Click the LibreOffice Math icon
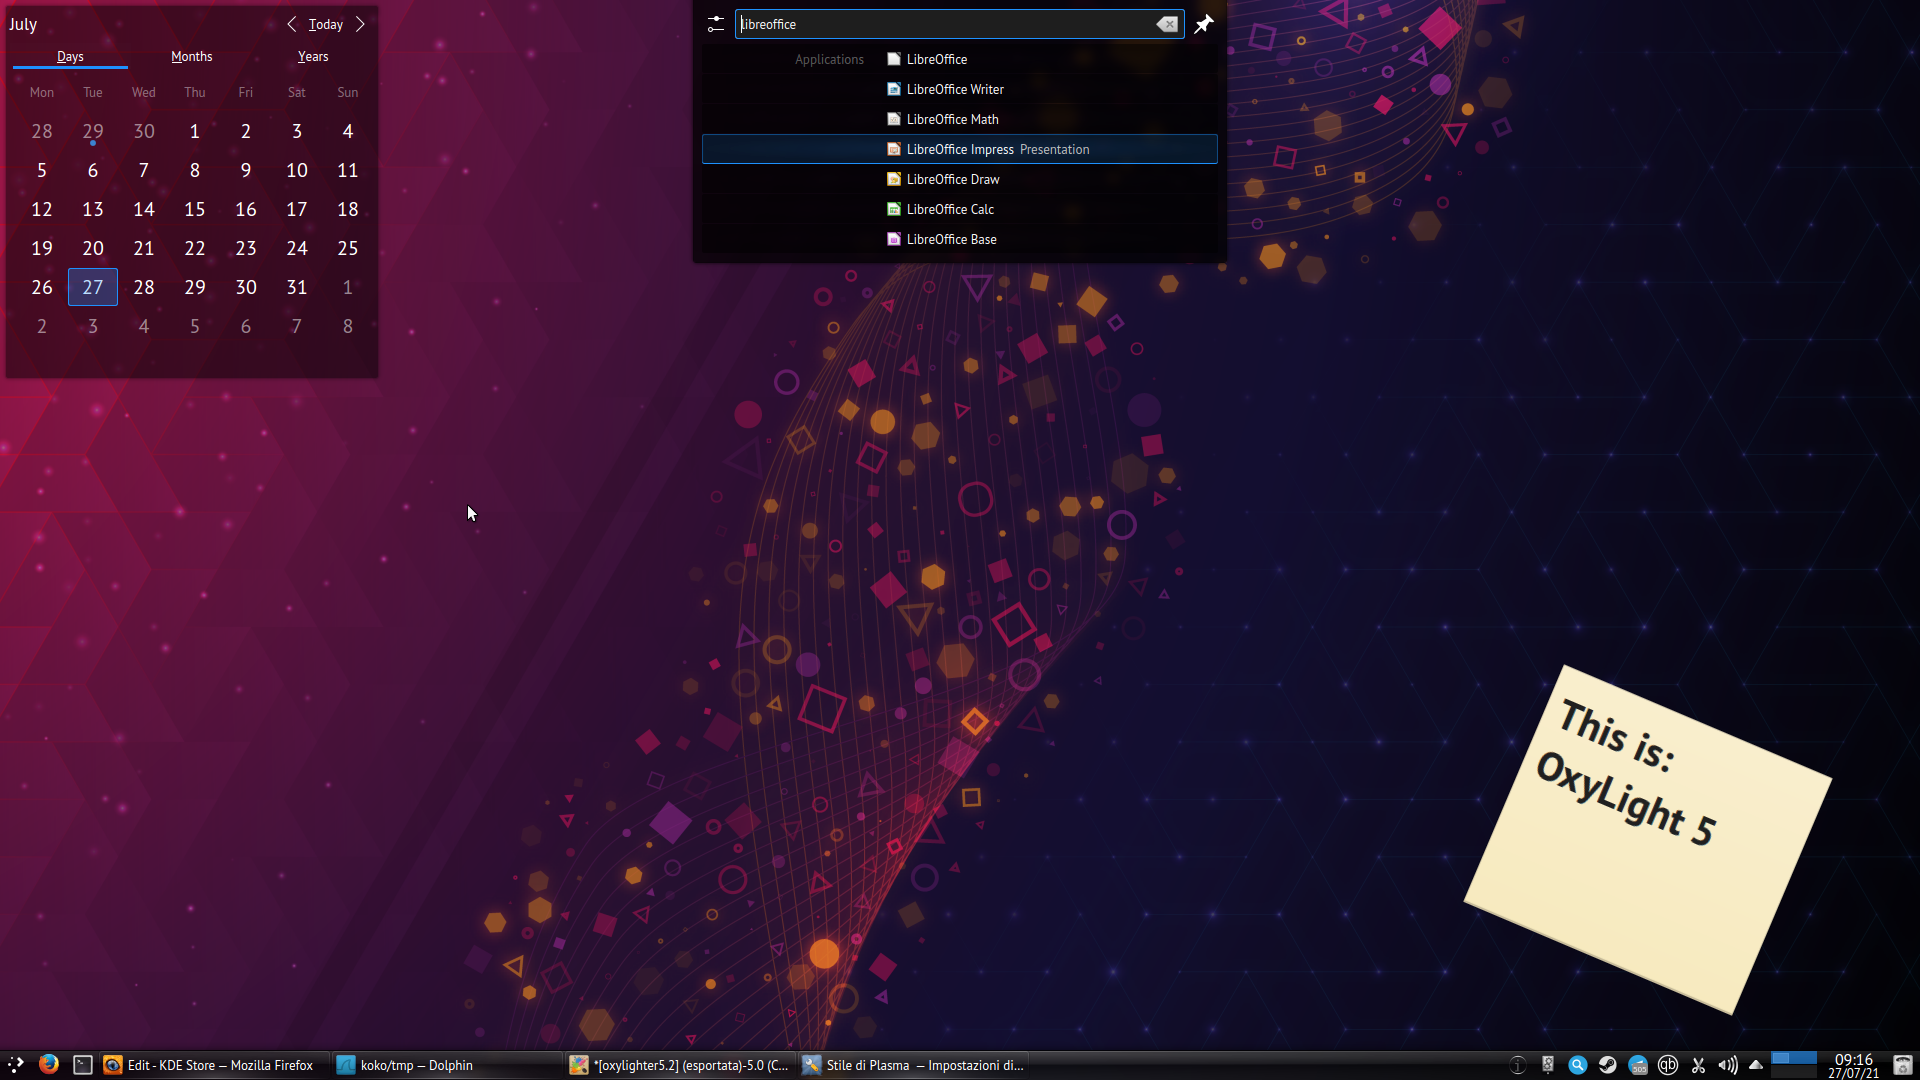The image size is (1920, 1080). [x=894, y=119]
